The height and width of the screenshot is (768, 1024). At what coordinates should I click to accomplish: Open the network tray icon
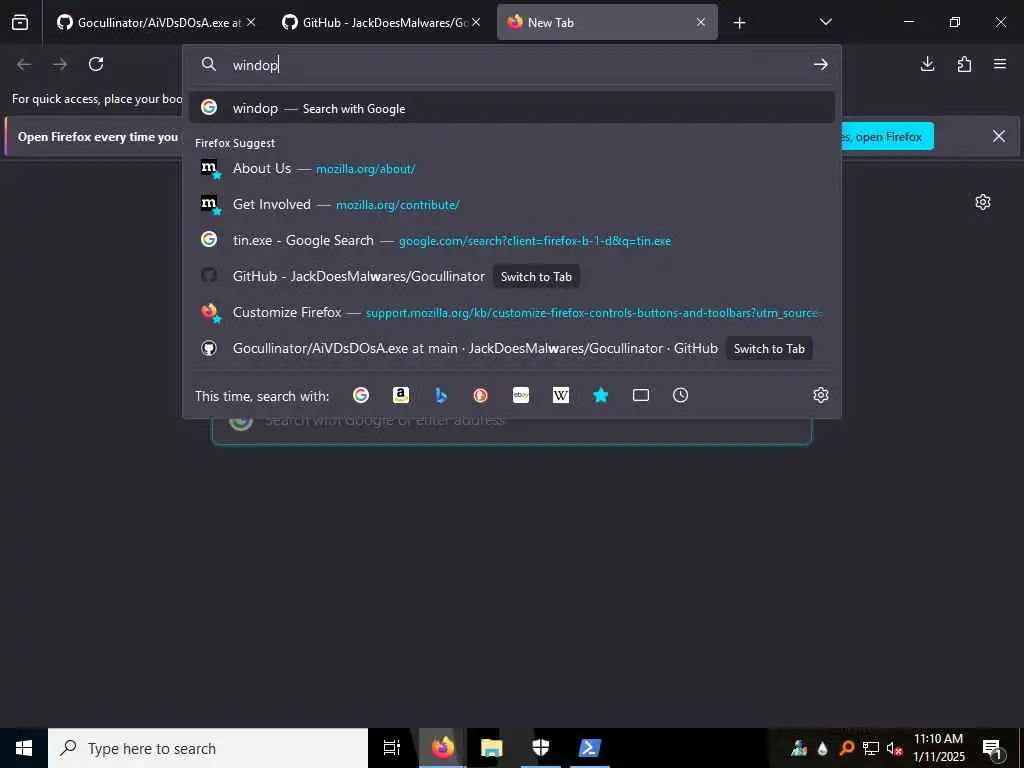coord(871,748)
